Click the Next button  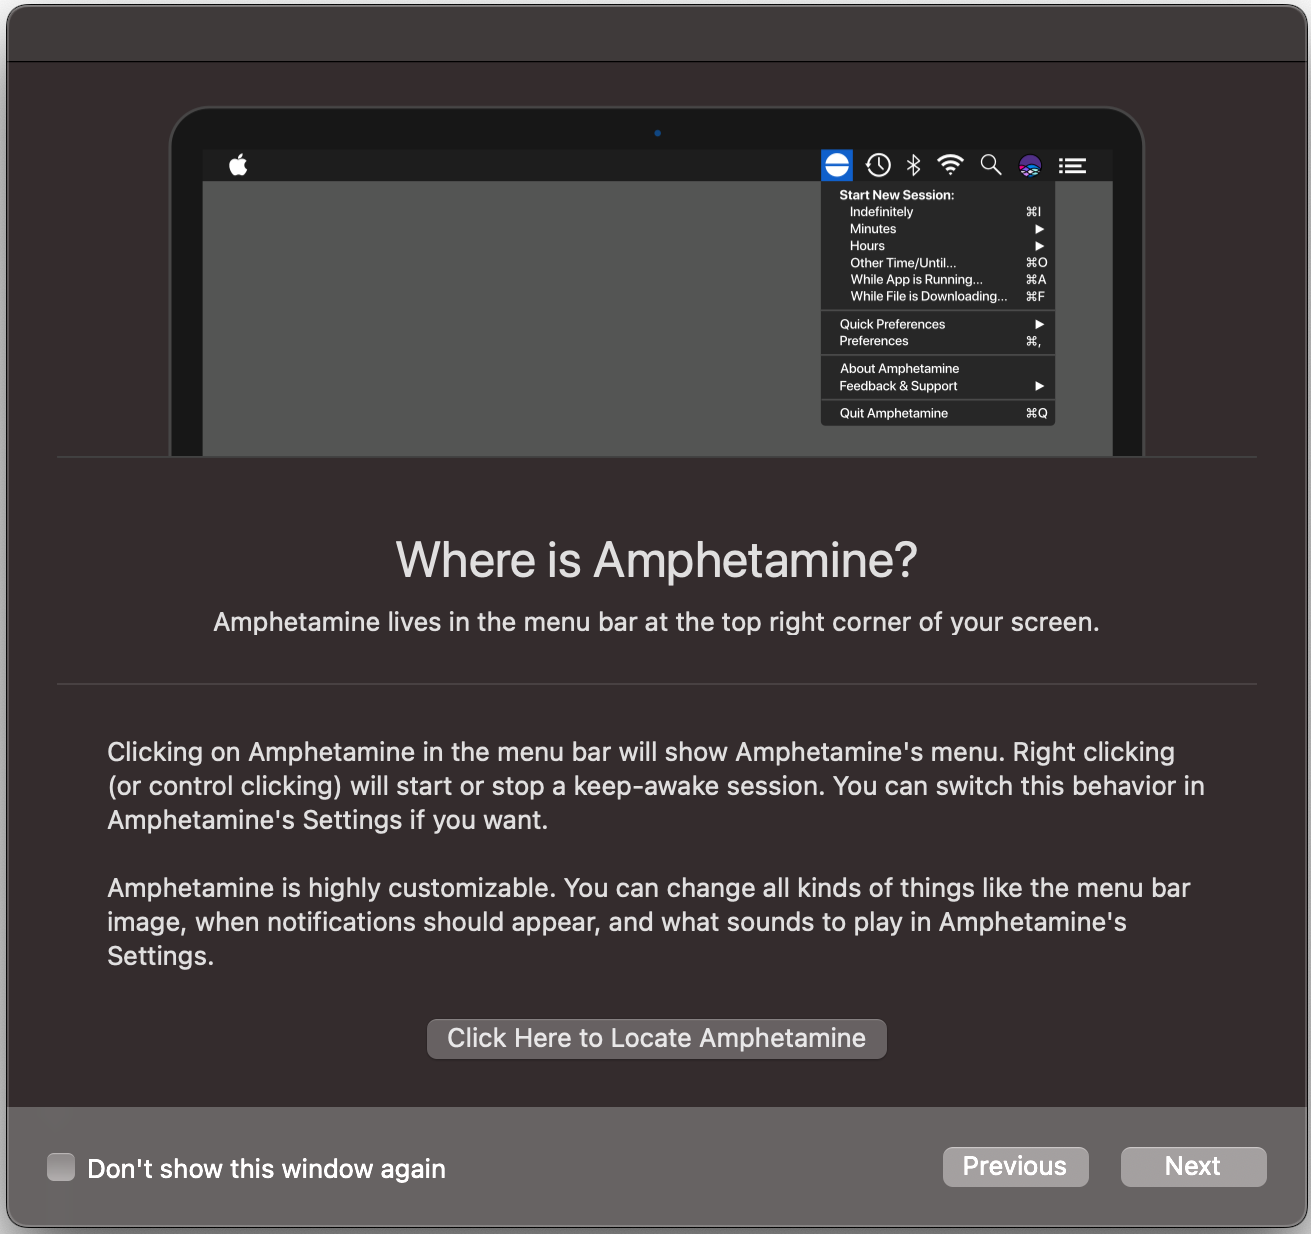tap(1193, 1167)
